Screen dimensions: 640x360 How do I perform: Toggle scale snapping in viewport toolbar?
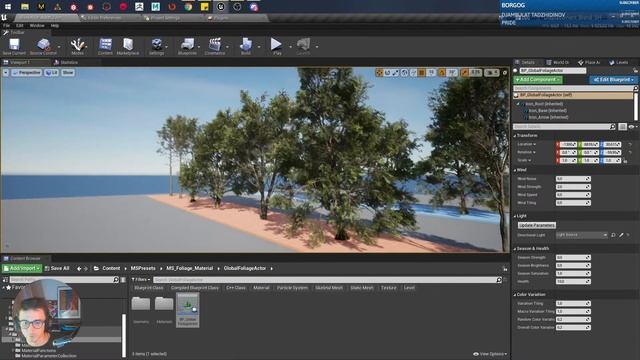(464, 73)
